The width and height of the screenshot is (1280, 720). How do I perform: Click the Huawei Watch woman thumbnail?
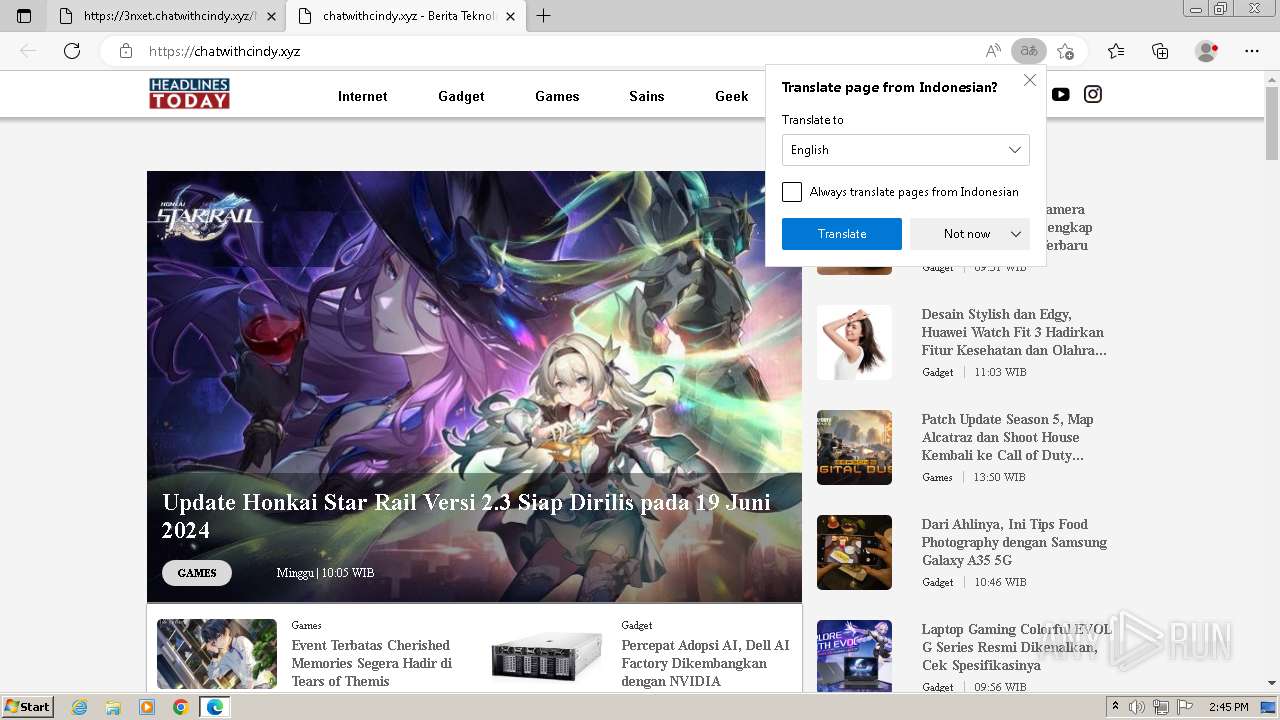tap(854, 342)
